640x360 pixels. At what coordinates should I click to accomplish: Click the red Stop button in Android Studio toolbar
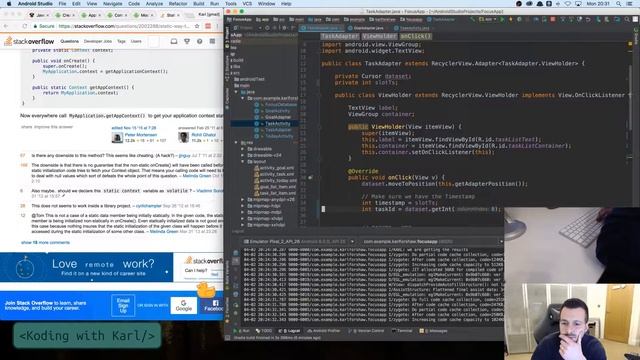(553, 19)
